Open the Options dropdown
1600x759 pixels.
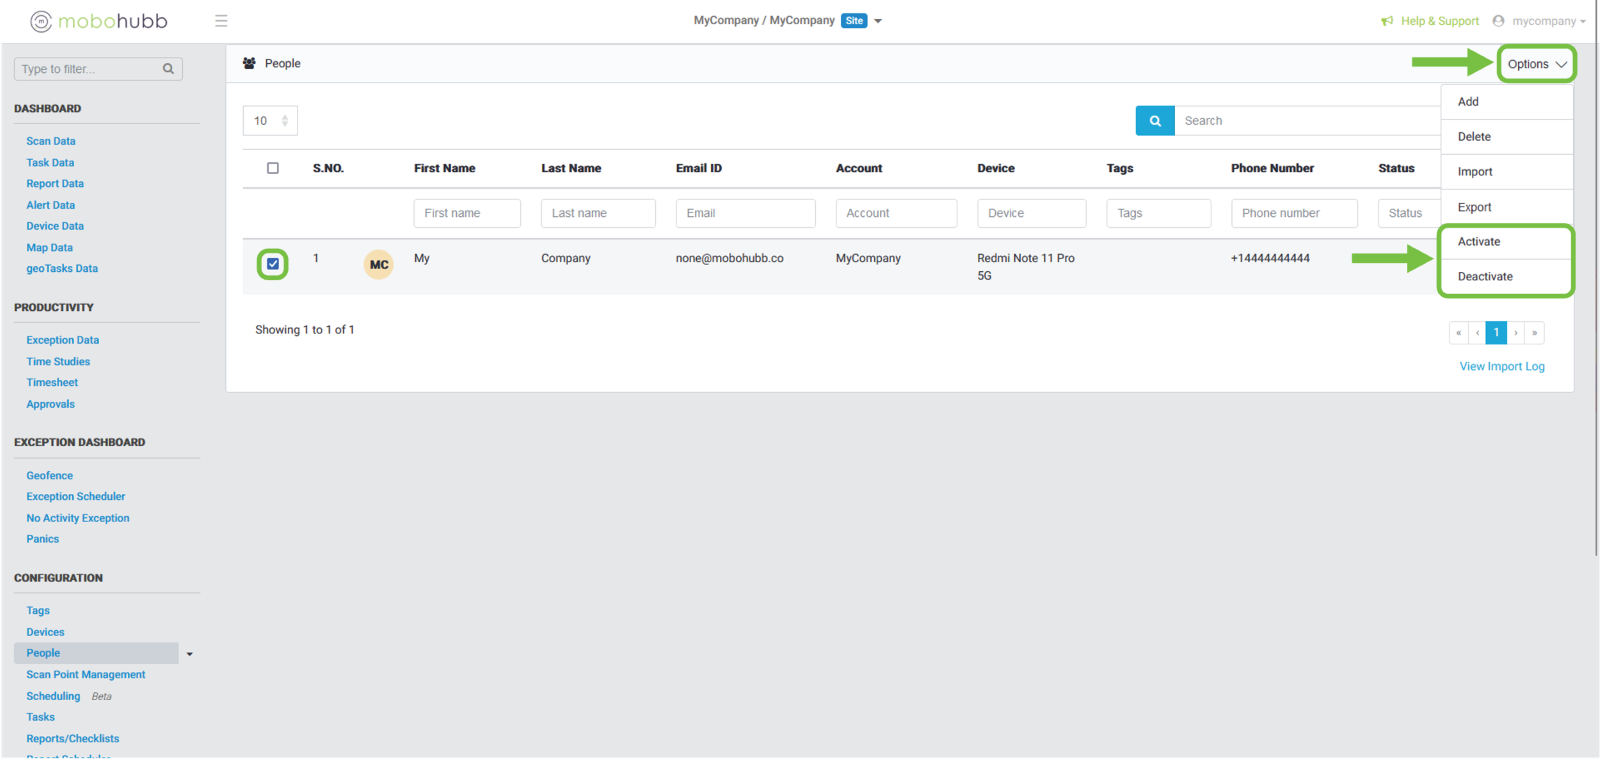coord(1536,64)
